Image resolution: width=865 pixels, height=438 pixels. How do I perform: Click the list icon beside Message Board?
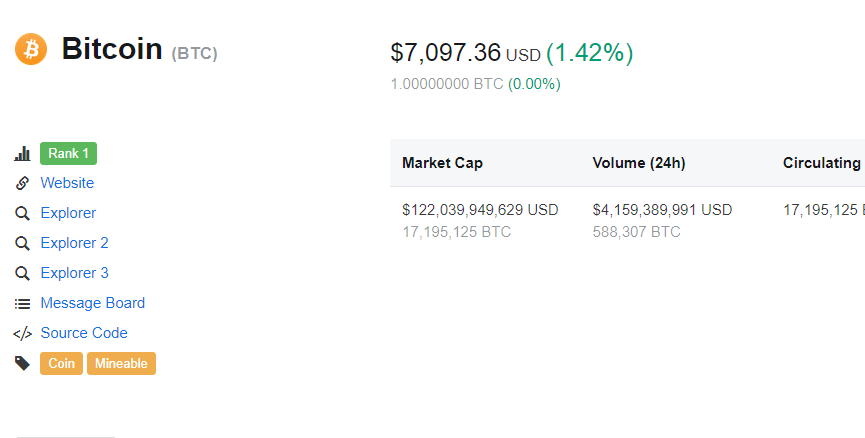pos(22,303)
